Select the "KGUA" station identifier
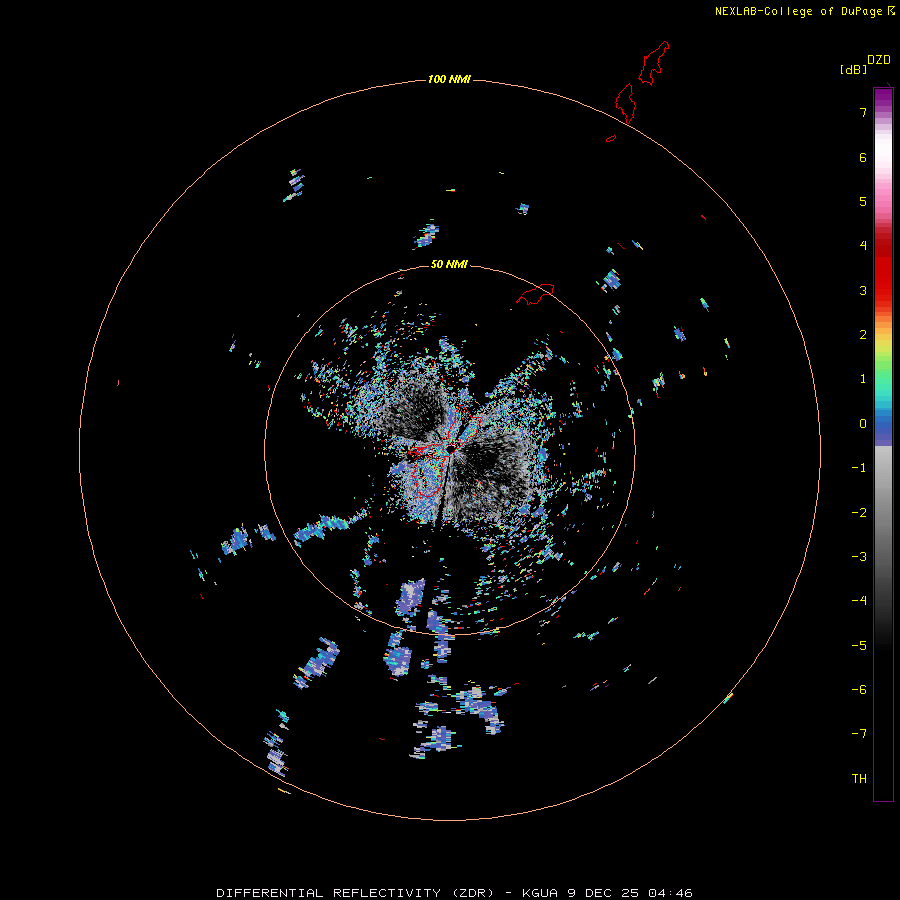Image resolution: width=900 pixels, height=900 pixels. click(540, 893)
